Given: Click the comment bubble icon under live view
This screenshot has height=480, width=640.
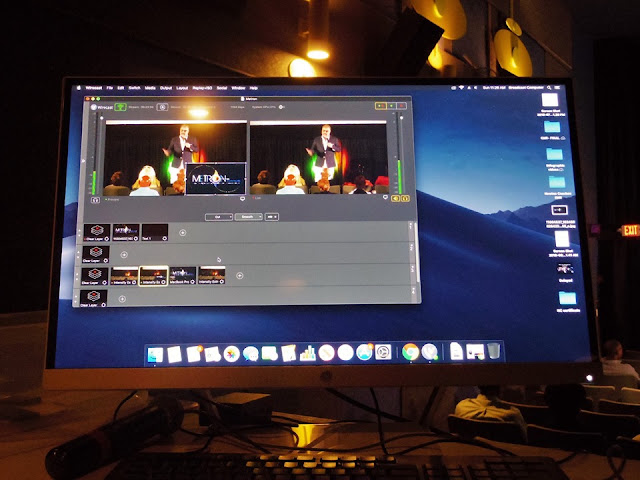Looking at the screenshot, I should point(385,198).
